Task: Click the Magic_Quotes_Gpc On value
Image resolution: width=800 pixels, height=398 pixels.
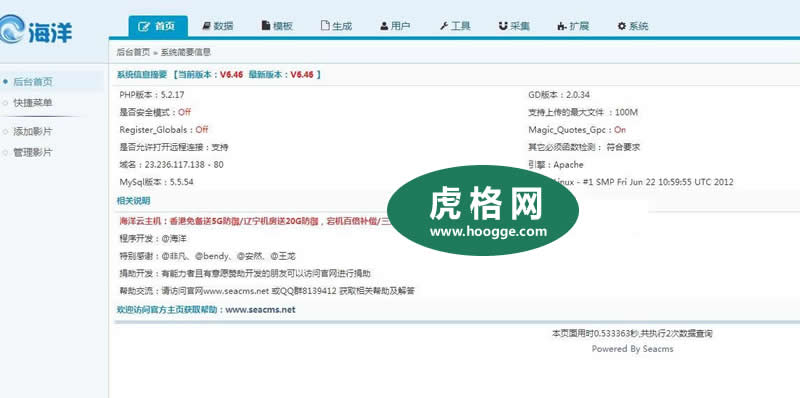Action: pos(620,130)
